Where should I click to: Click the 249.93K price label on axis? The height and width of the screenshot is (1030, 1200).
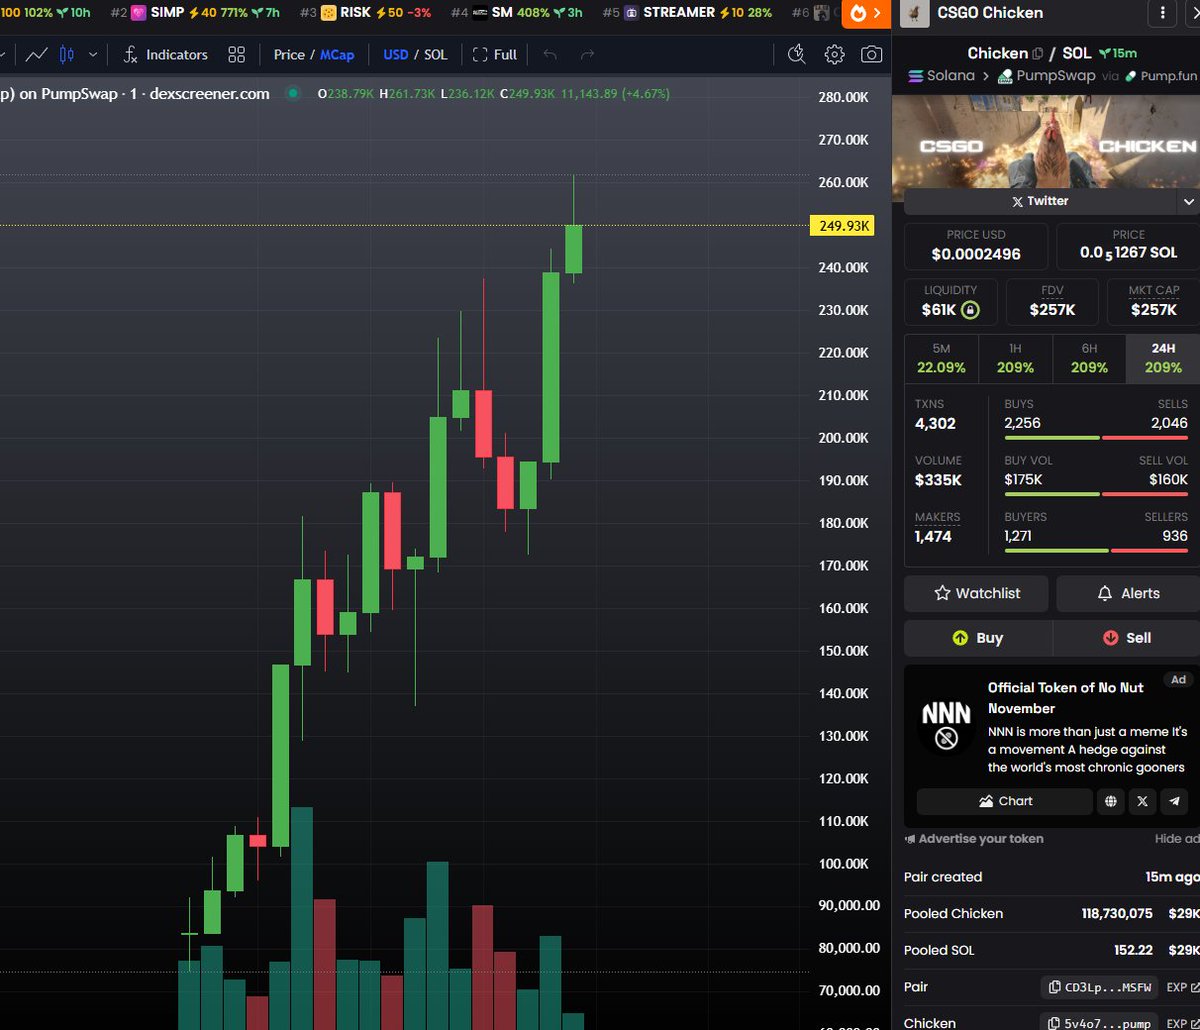click(841, 226)
